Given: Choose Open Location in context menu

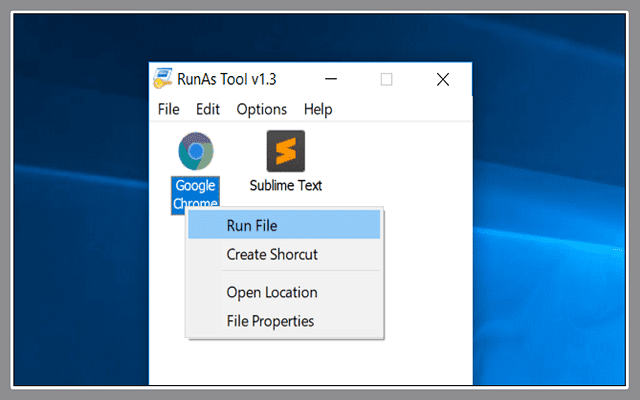Looking at the screenshot, I should point(284,292).
